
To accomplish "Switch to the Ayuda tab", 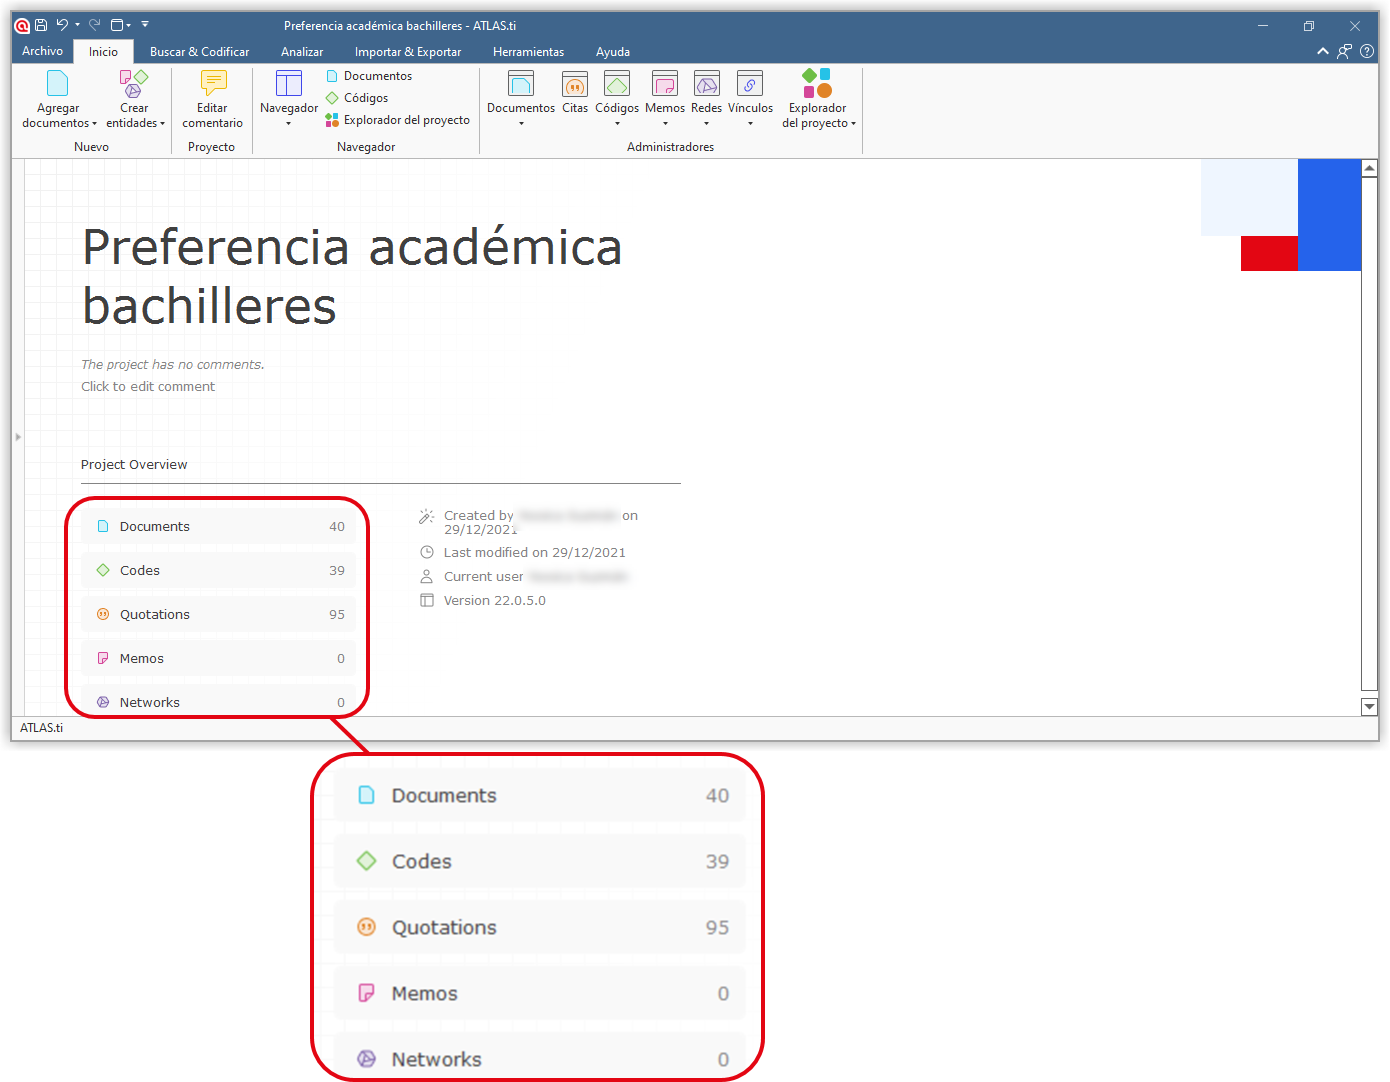I will [x=613, y=52].
